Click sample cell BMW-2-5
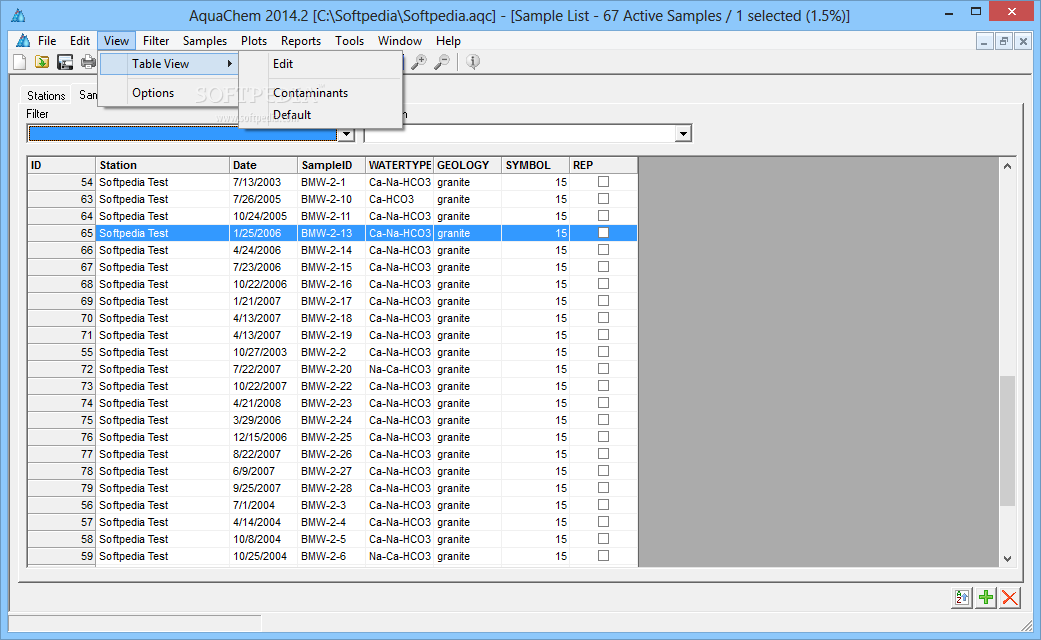The width and height of the screenshot is (1041, 640). click(331, 539)
